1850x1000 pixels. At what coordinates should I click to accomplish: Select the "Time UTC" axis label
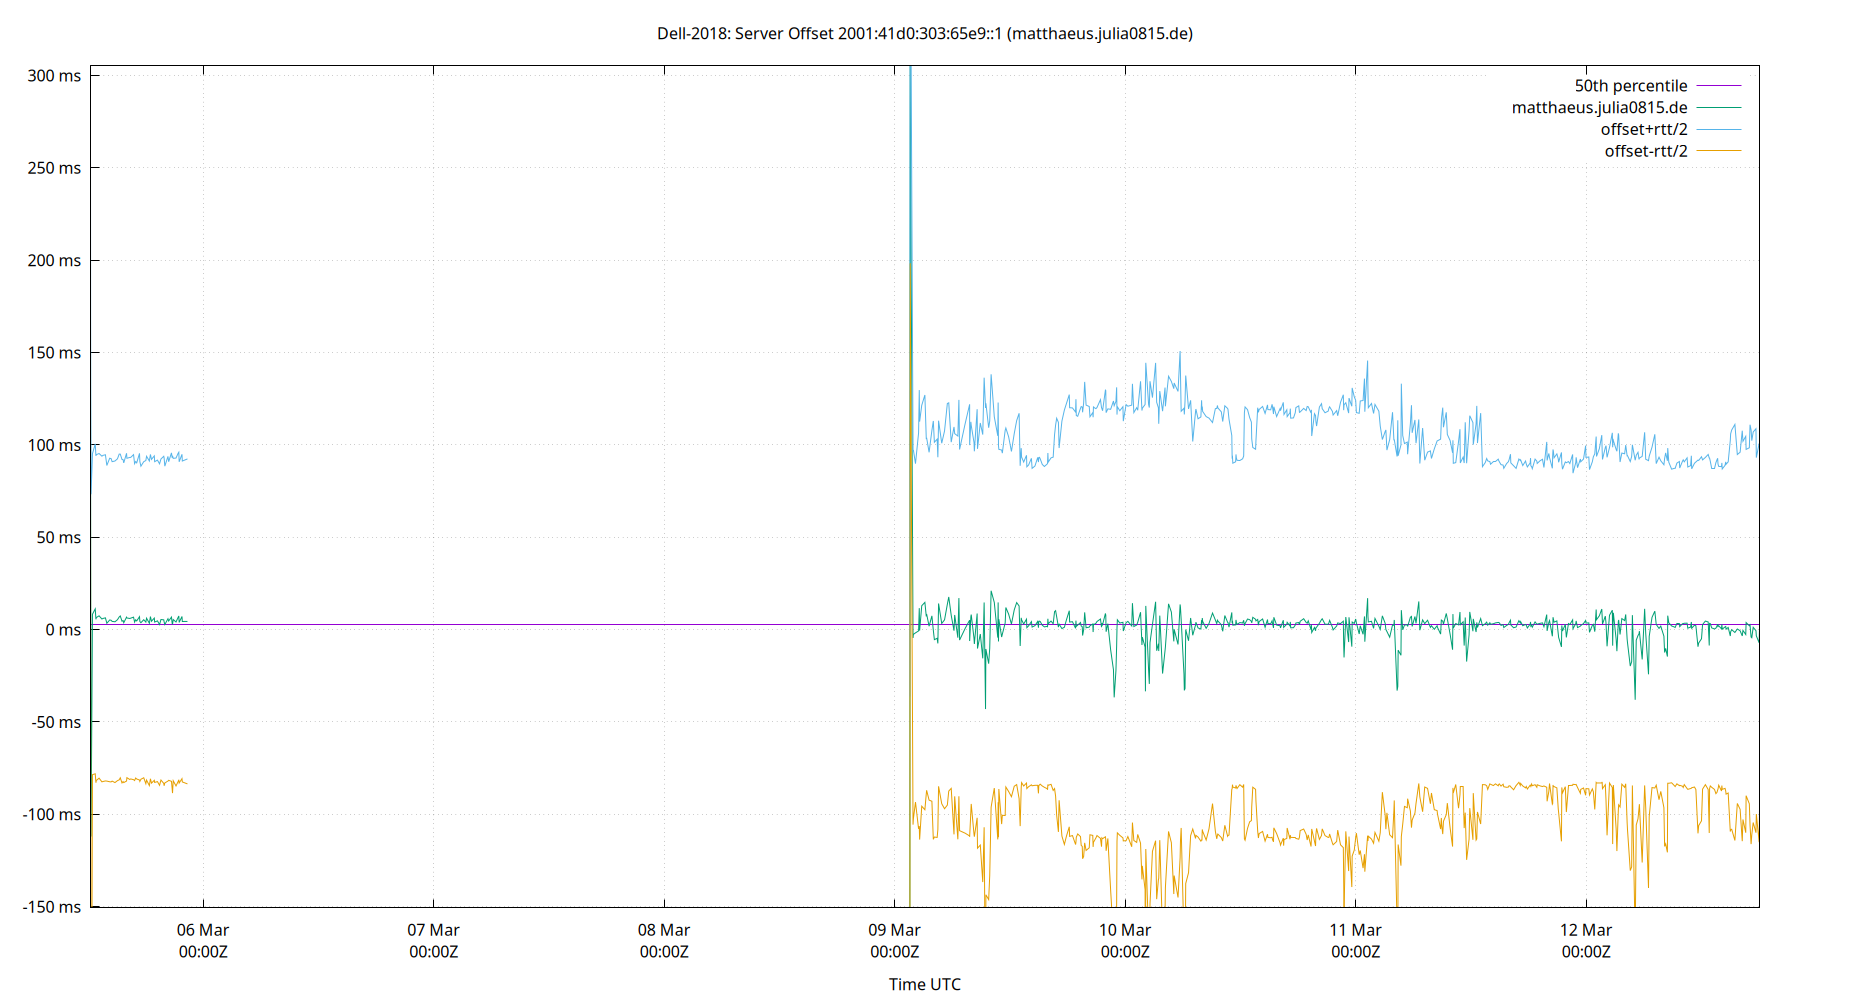923,984
